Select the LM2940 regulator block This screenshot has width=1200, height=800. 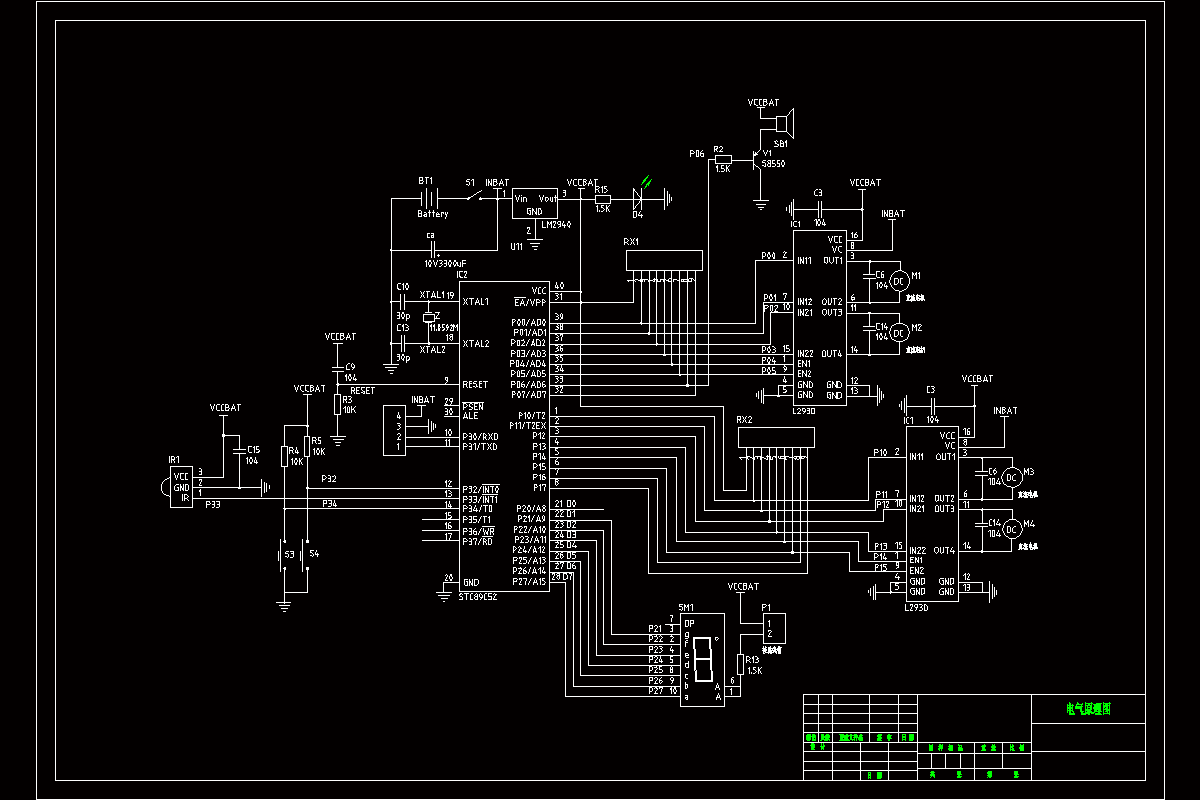pyautogui.click(x=535, y=204)
